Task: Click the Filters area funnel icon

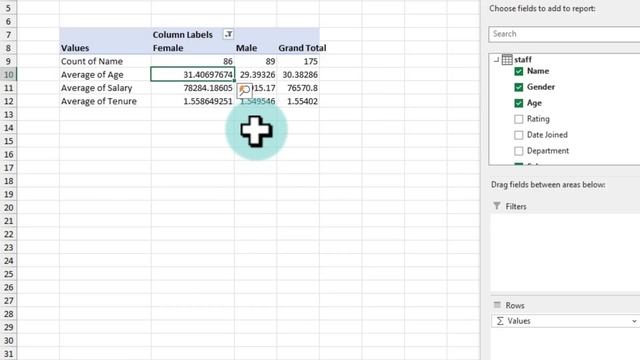Action: [x=497, y=206]
